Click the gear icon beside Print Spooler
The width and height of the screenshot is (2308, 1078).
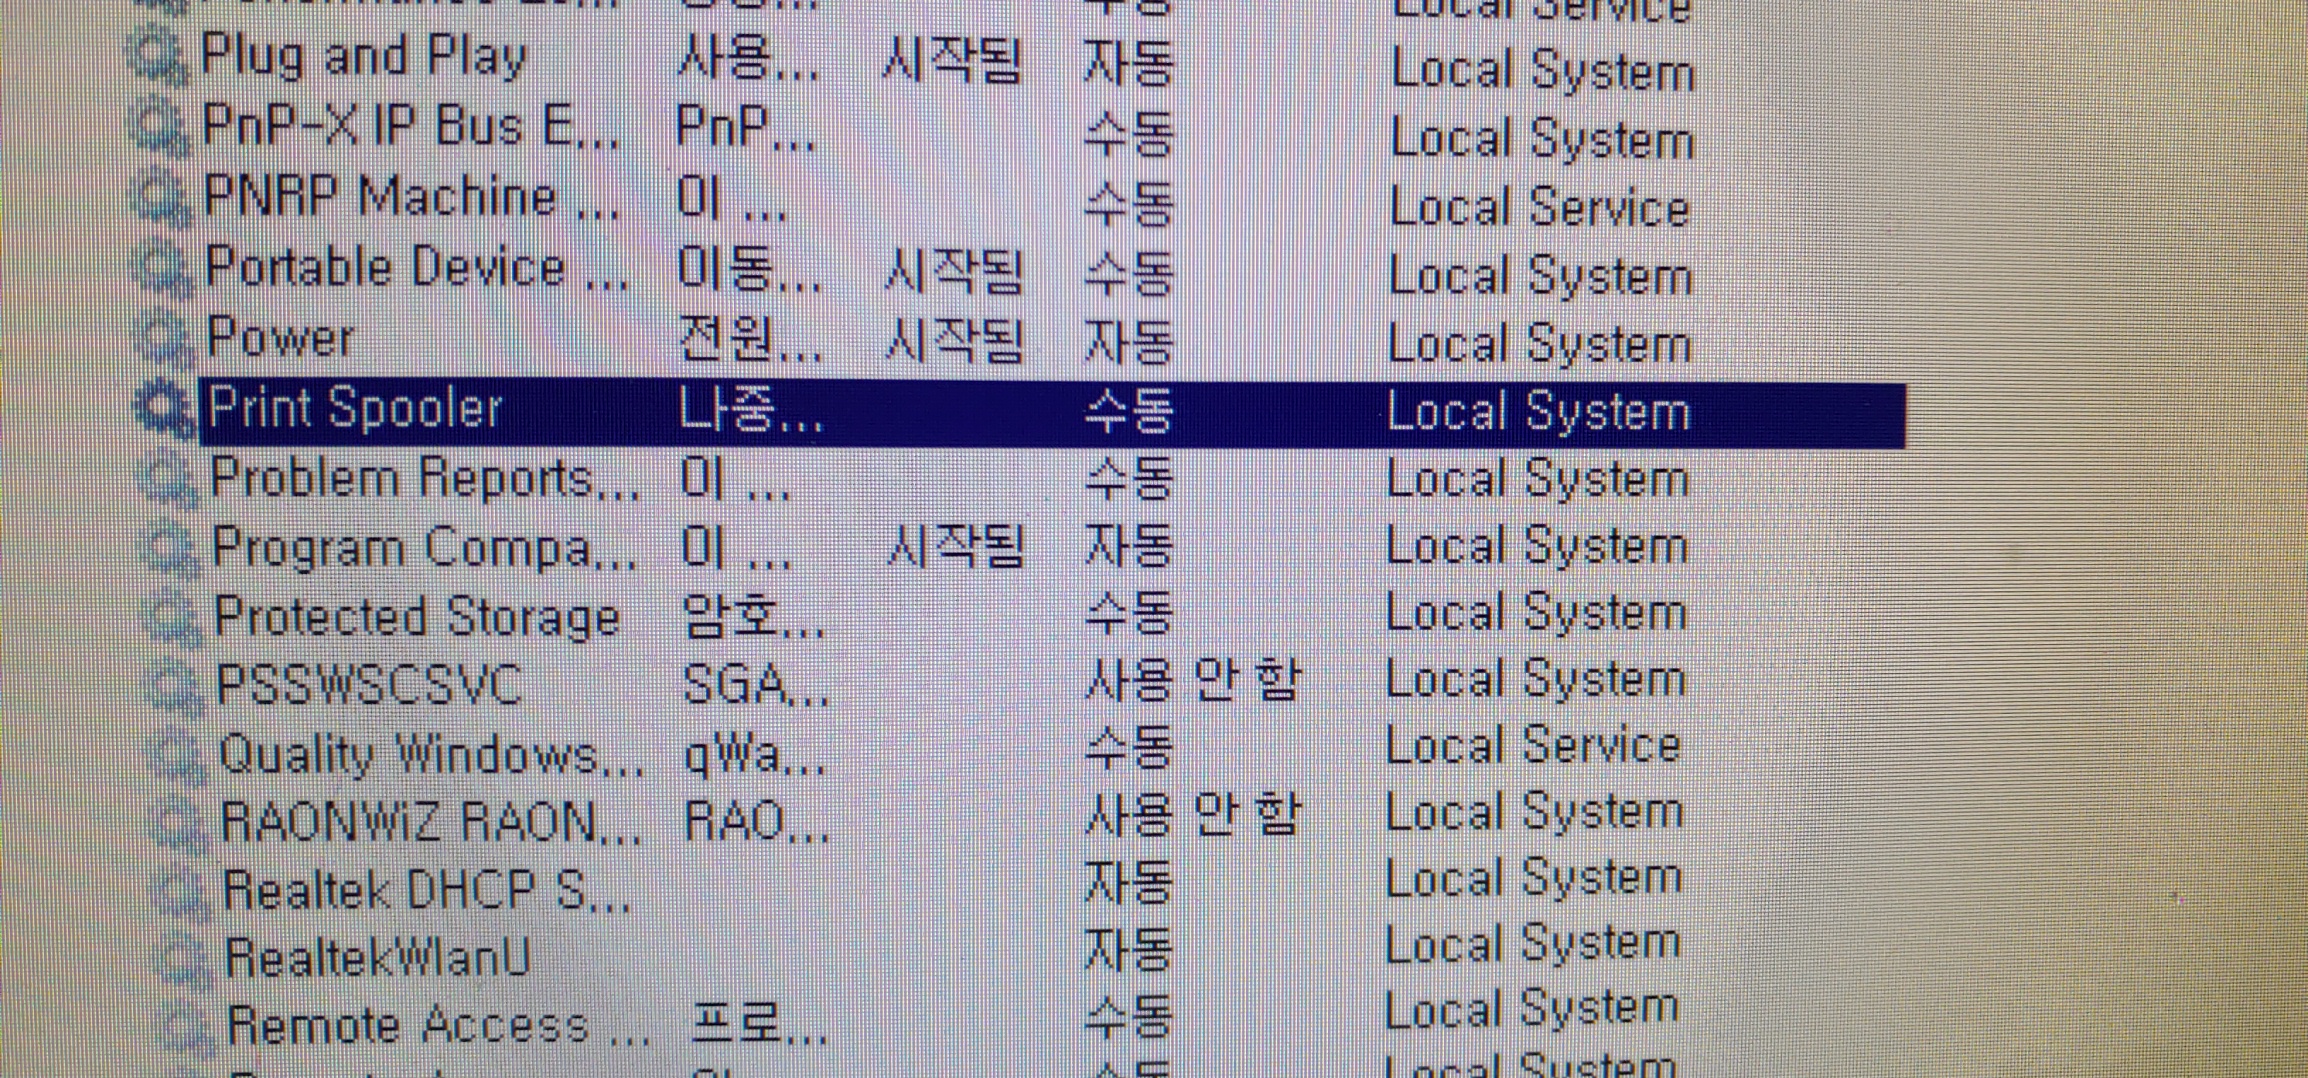click(167, 409)
